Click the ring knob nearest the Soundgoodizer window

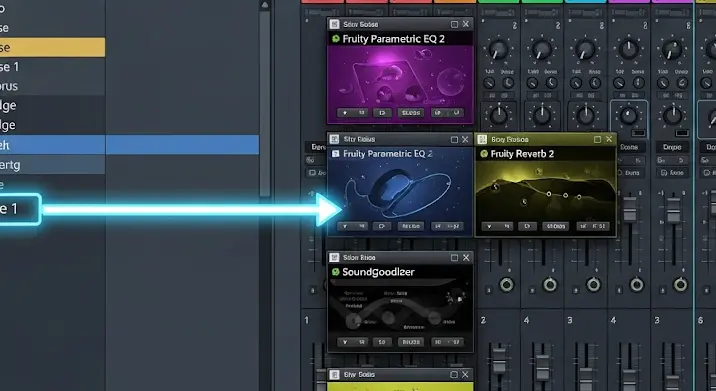(x=506, y=285)
